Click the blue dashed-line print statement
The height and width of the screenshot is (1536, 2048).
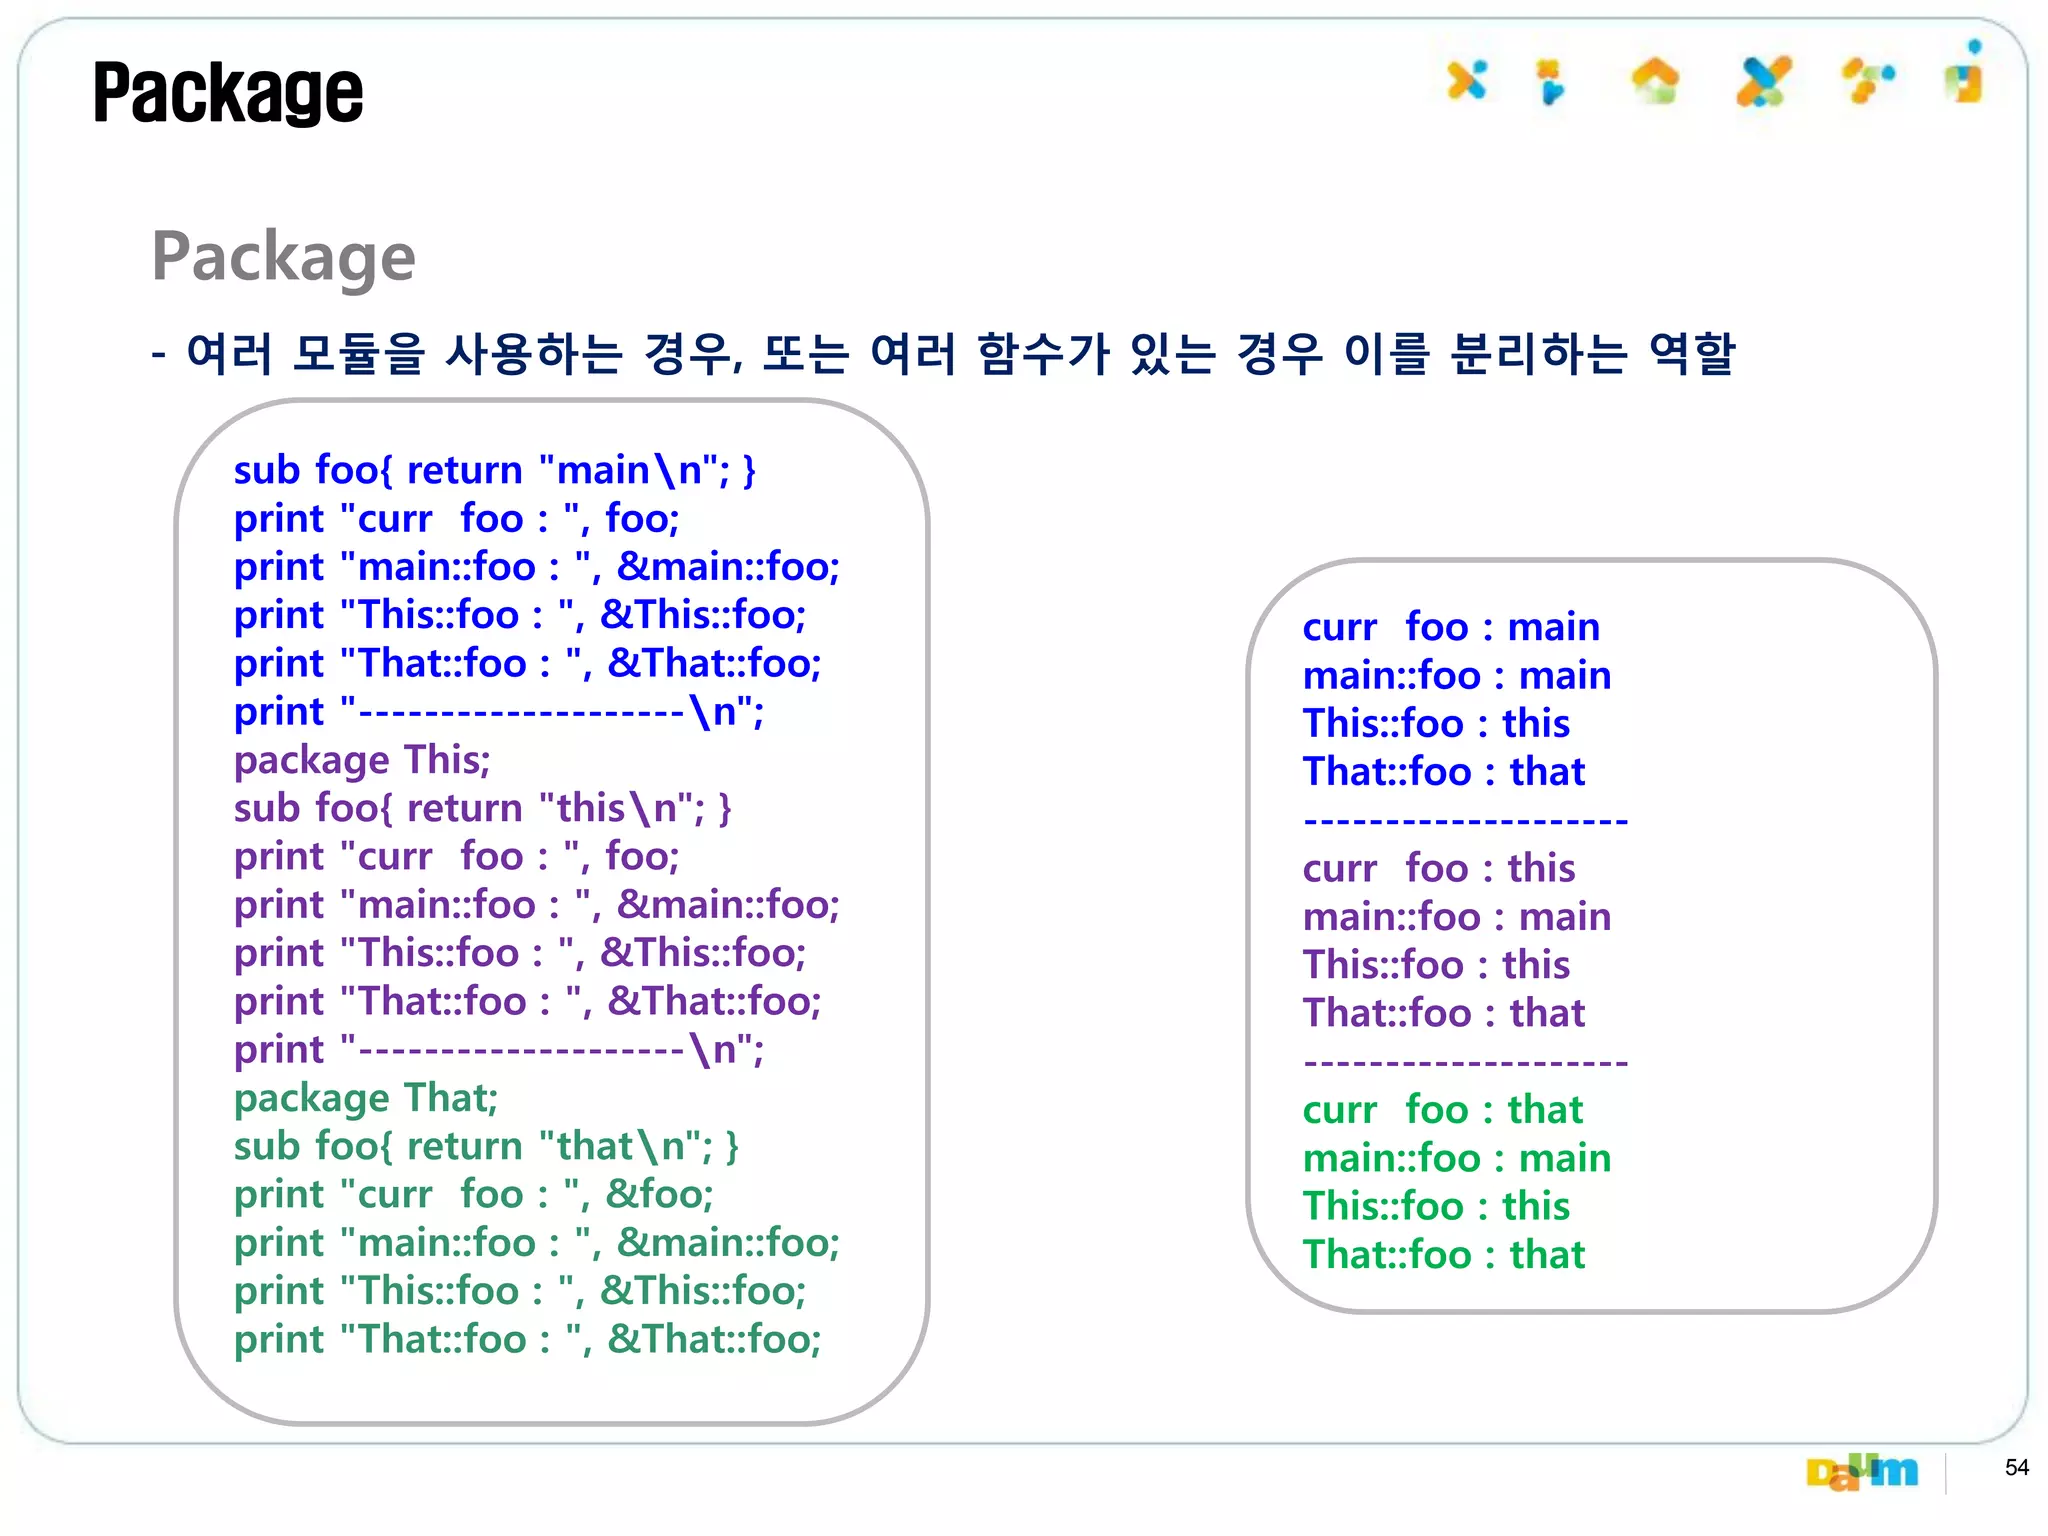click(x=499, y=711)
